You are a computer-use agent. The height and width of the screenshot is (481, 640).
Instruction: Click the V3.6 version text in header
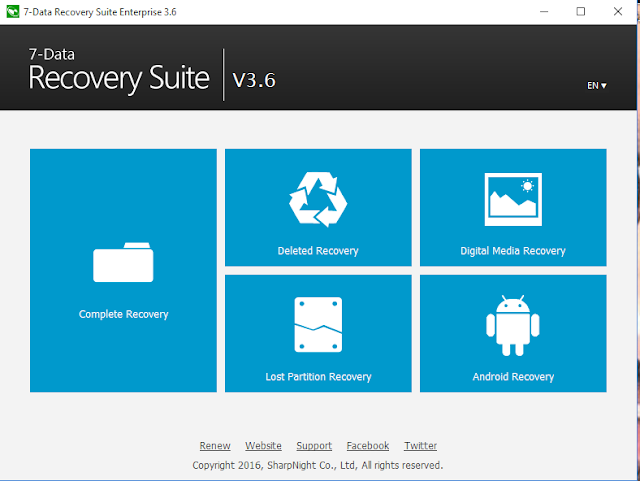coord(254,80)
